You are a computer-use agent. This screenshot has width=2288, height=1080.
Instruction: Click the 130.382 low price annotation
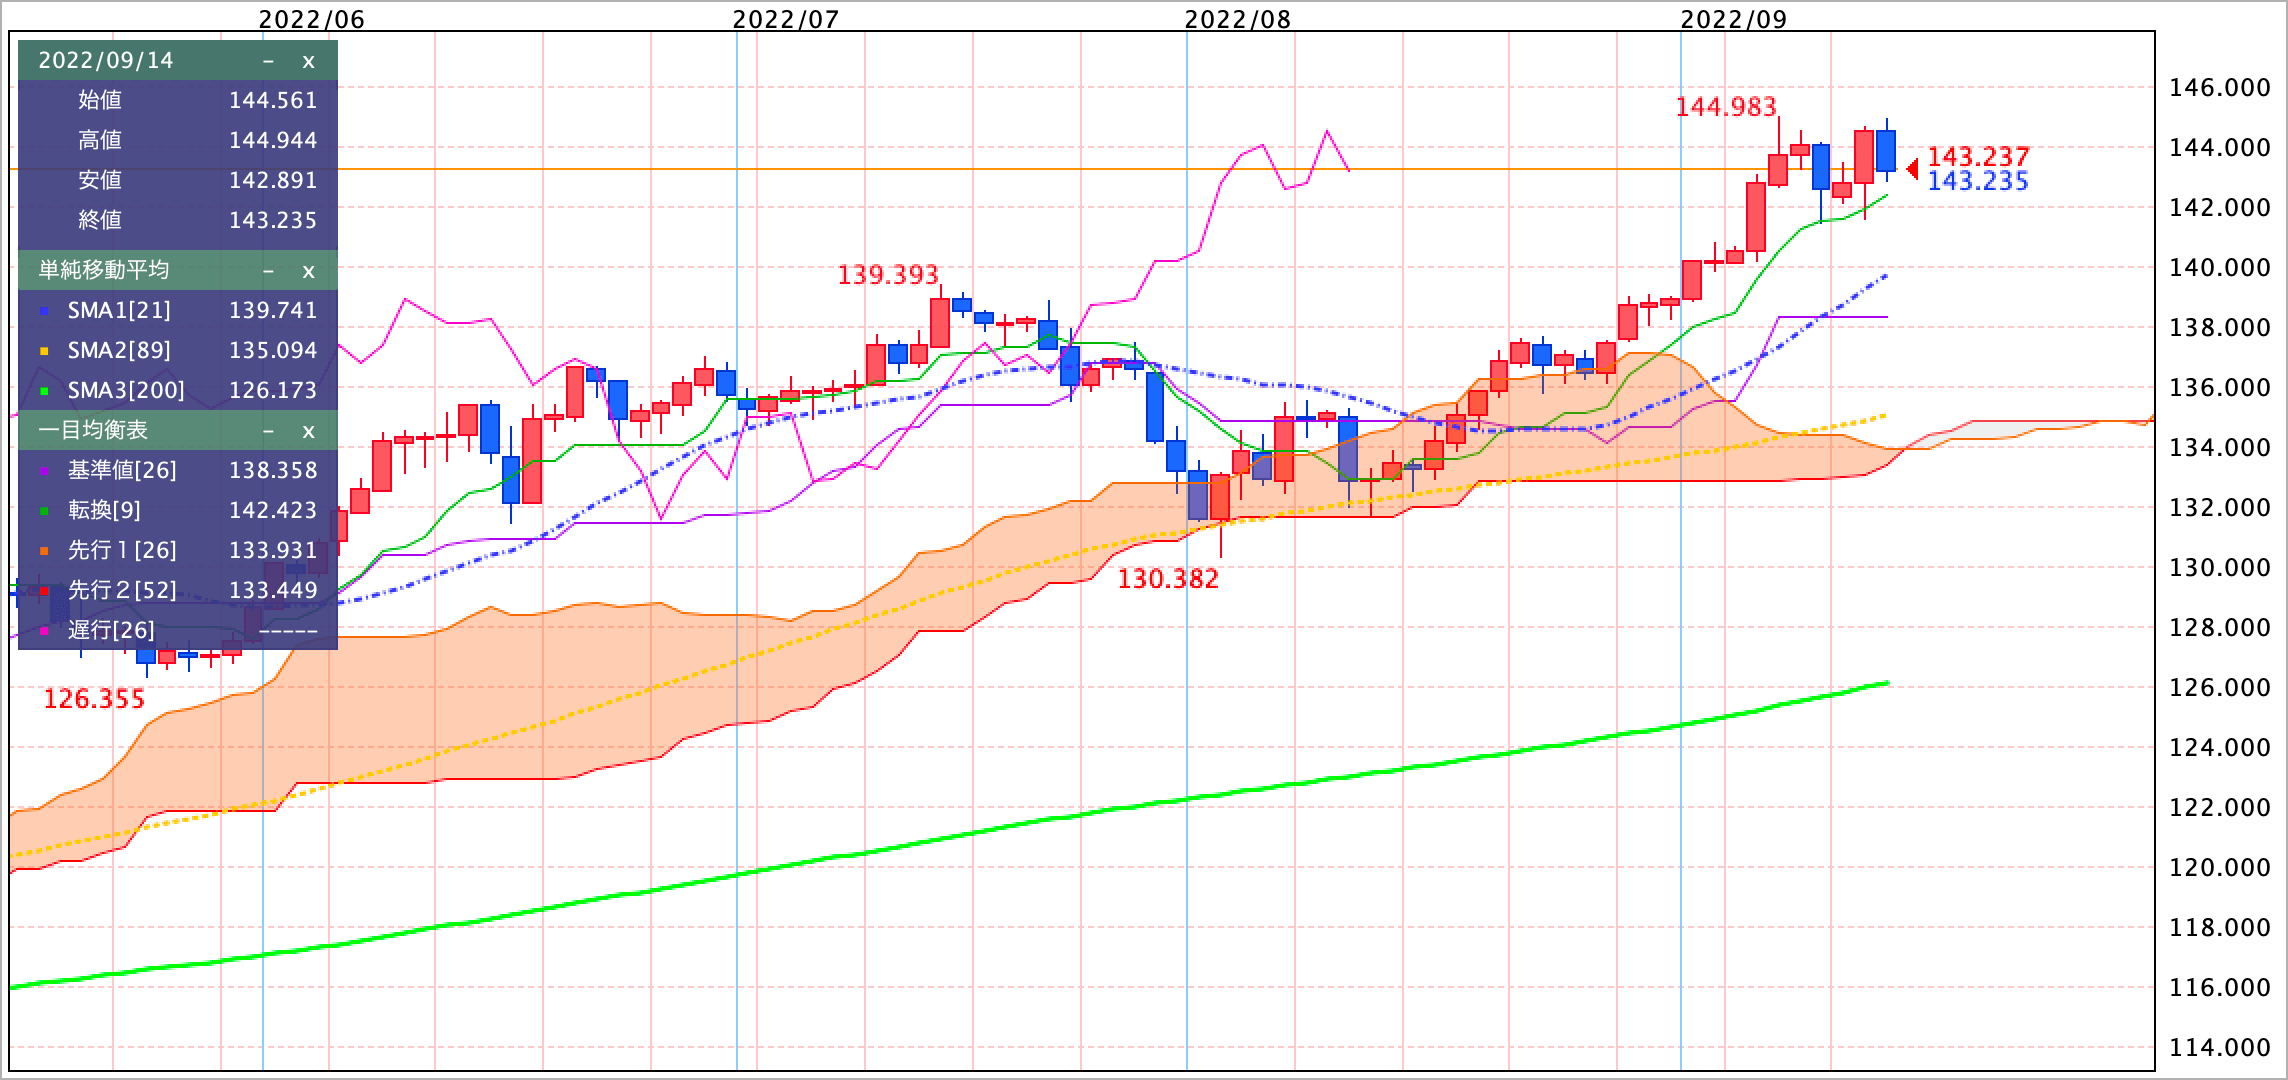tap(1168, 579)
